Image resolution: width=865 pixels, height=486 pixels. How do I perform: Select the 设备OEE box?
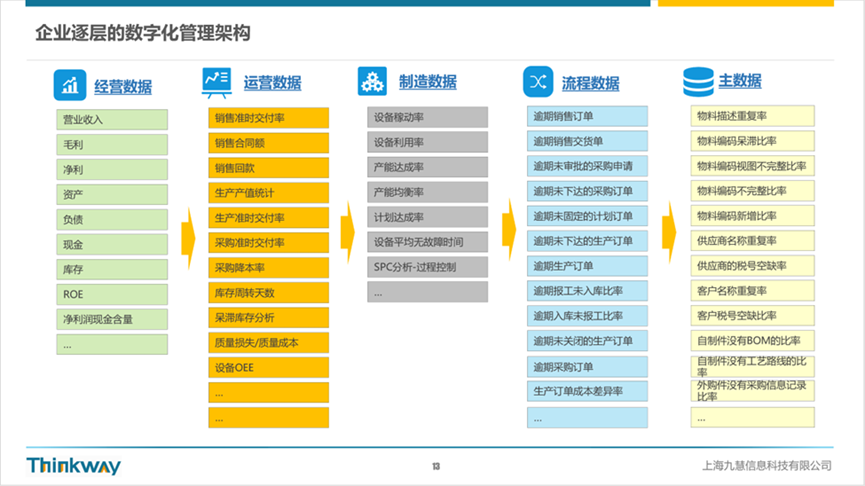pyautogui.click(x=269, y=367)
